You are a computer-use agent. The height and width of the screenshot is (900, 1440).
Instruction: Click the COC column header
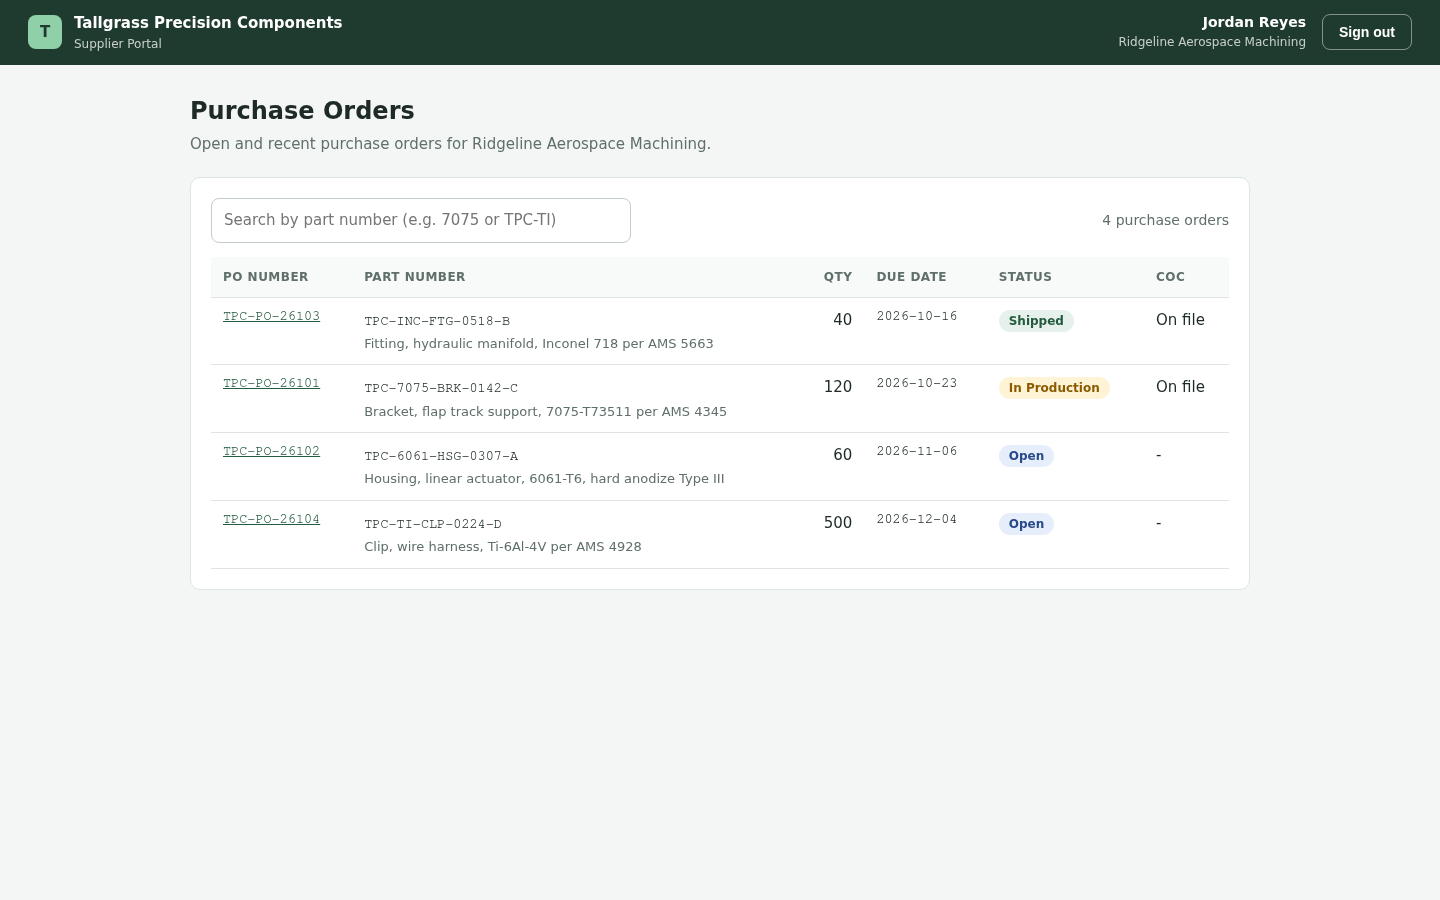click(x=1171, y=277)
